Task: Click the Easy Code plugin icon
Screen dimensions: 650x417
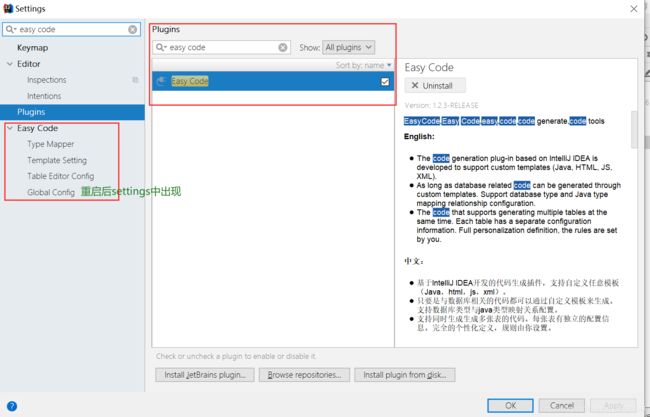Action: click(162, 81)
